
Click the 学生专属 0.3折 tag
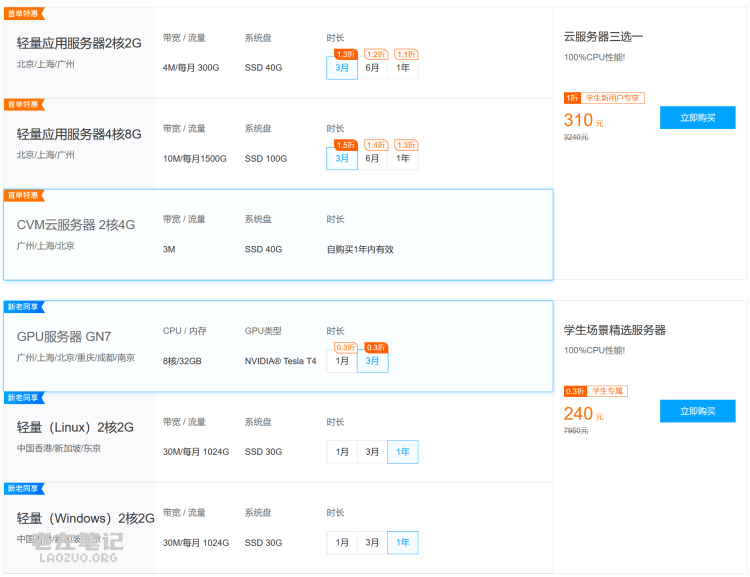606,391
